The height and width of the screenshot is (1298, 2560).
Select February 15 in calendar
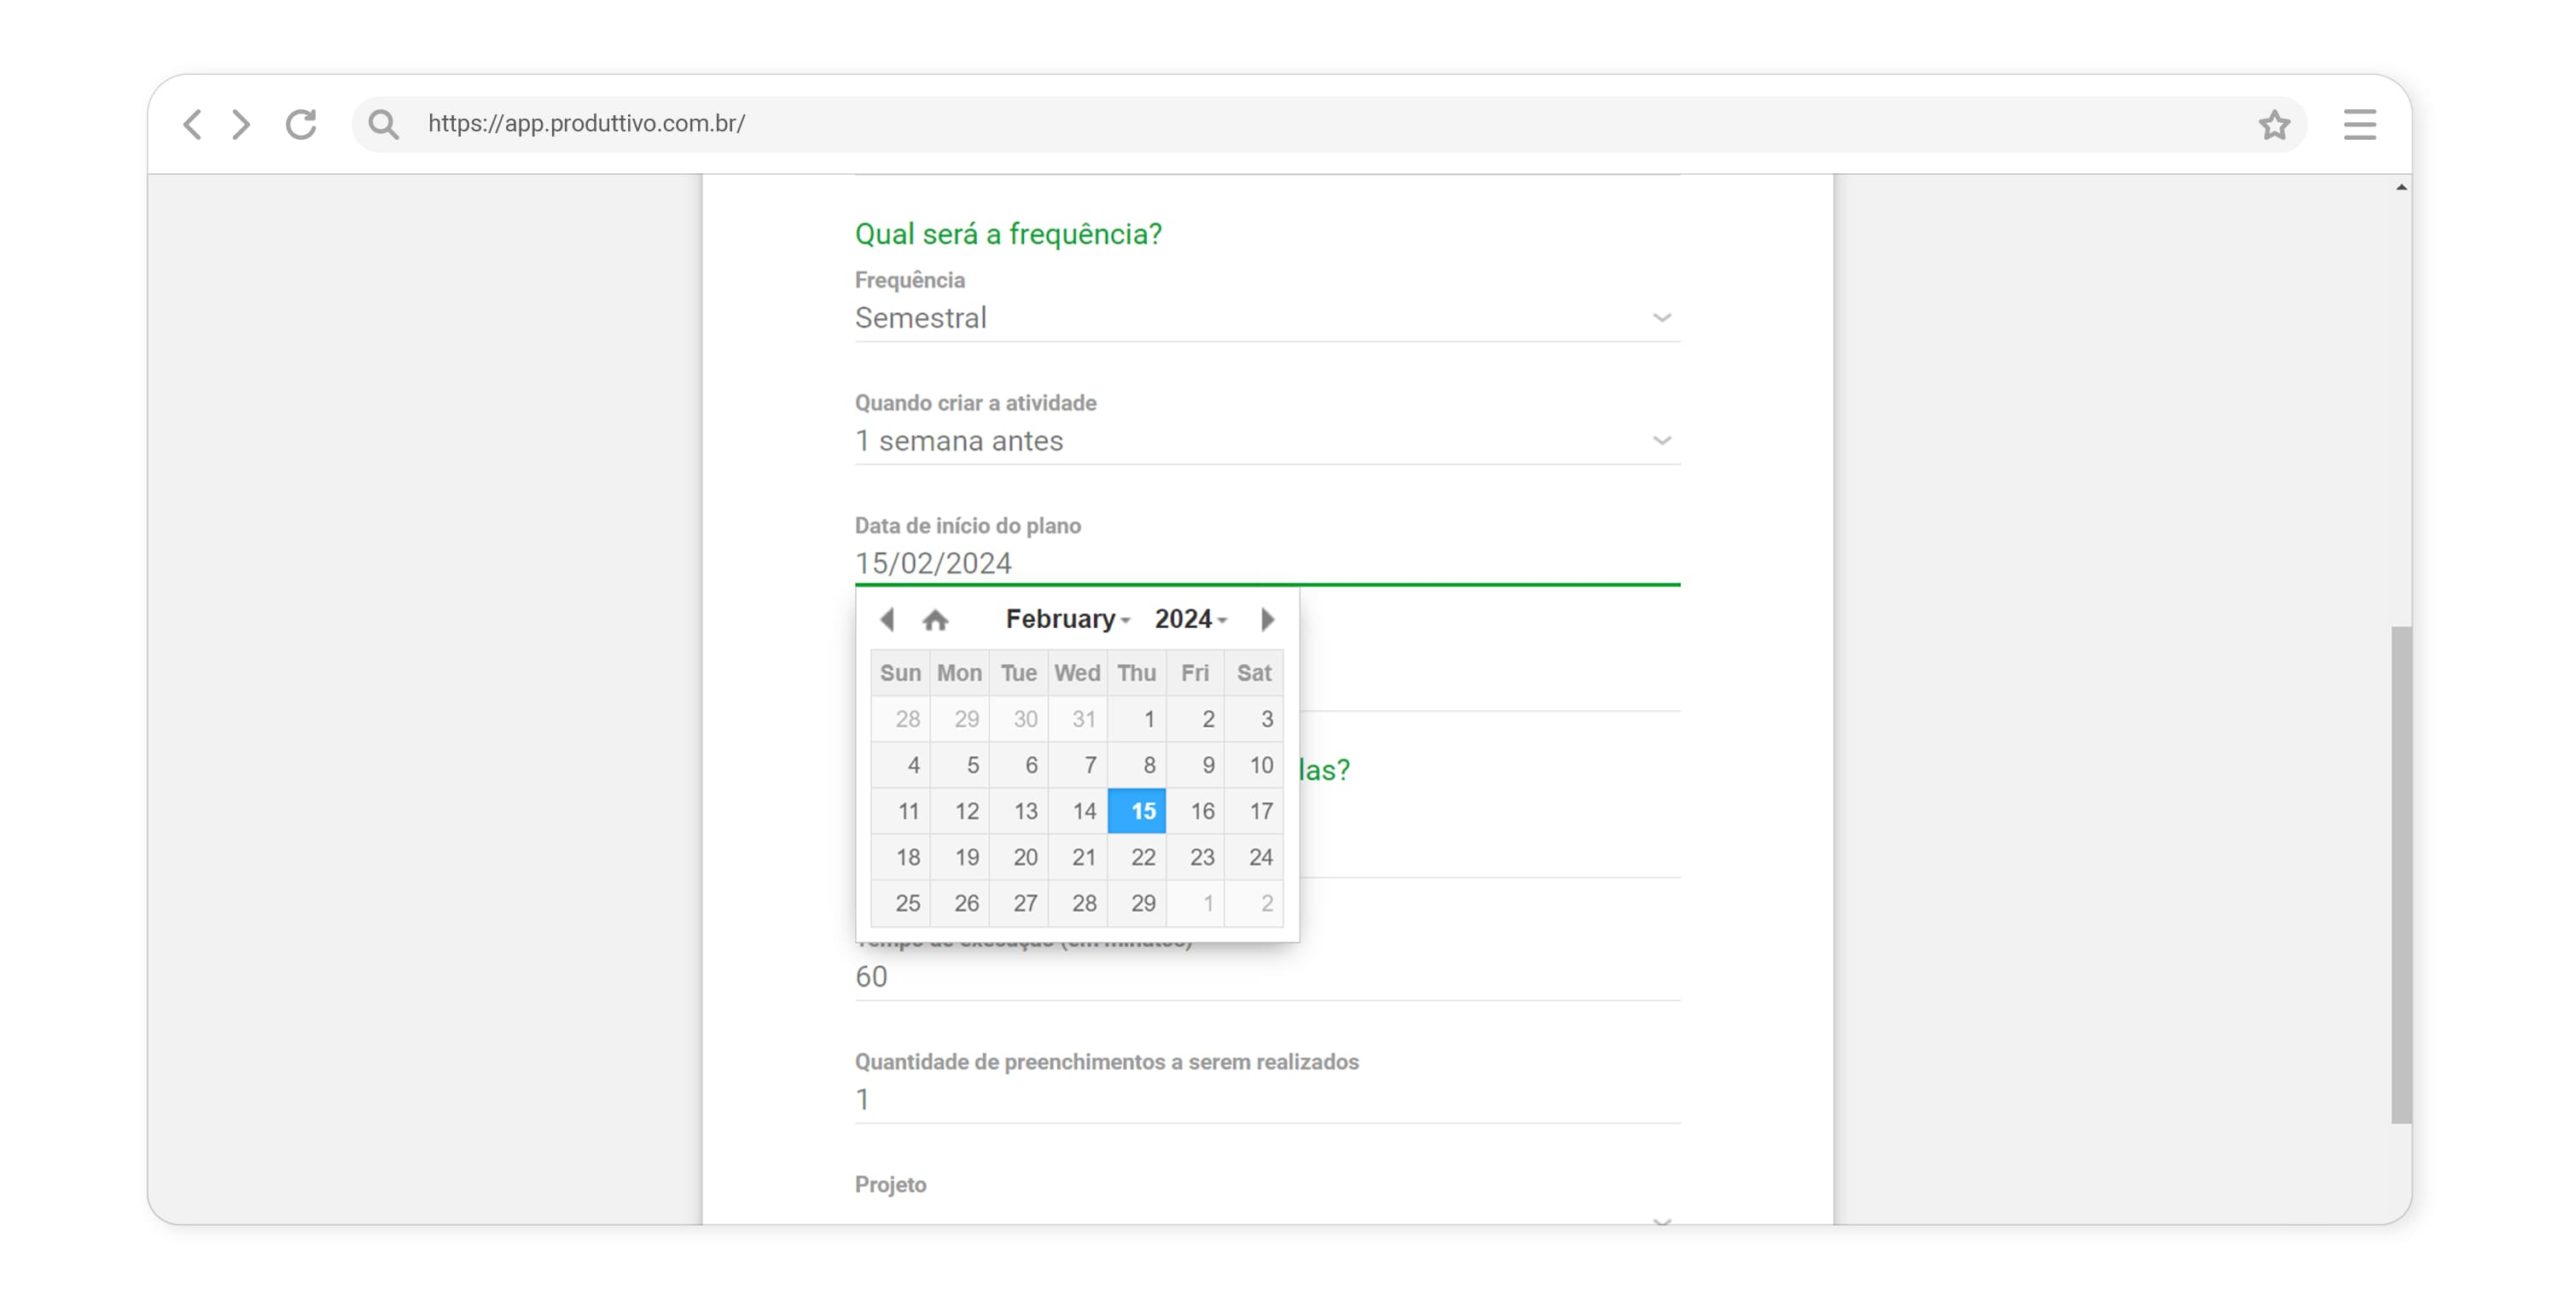[x=1137, y=811]
